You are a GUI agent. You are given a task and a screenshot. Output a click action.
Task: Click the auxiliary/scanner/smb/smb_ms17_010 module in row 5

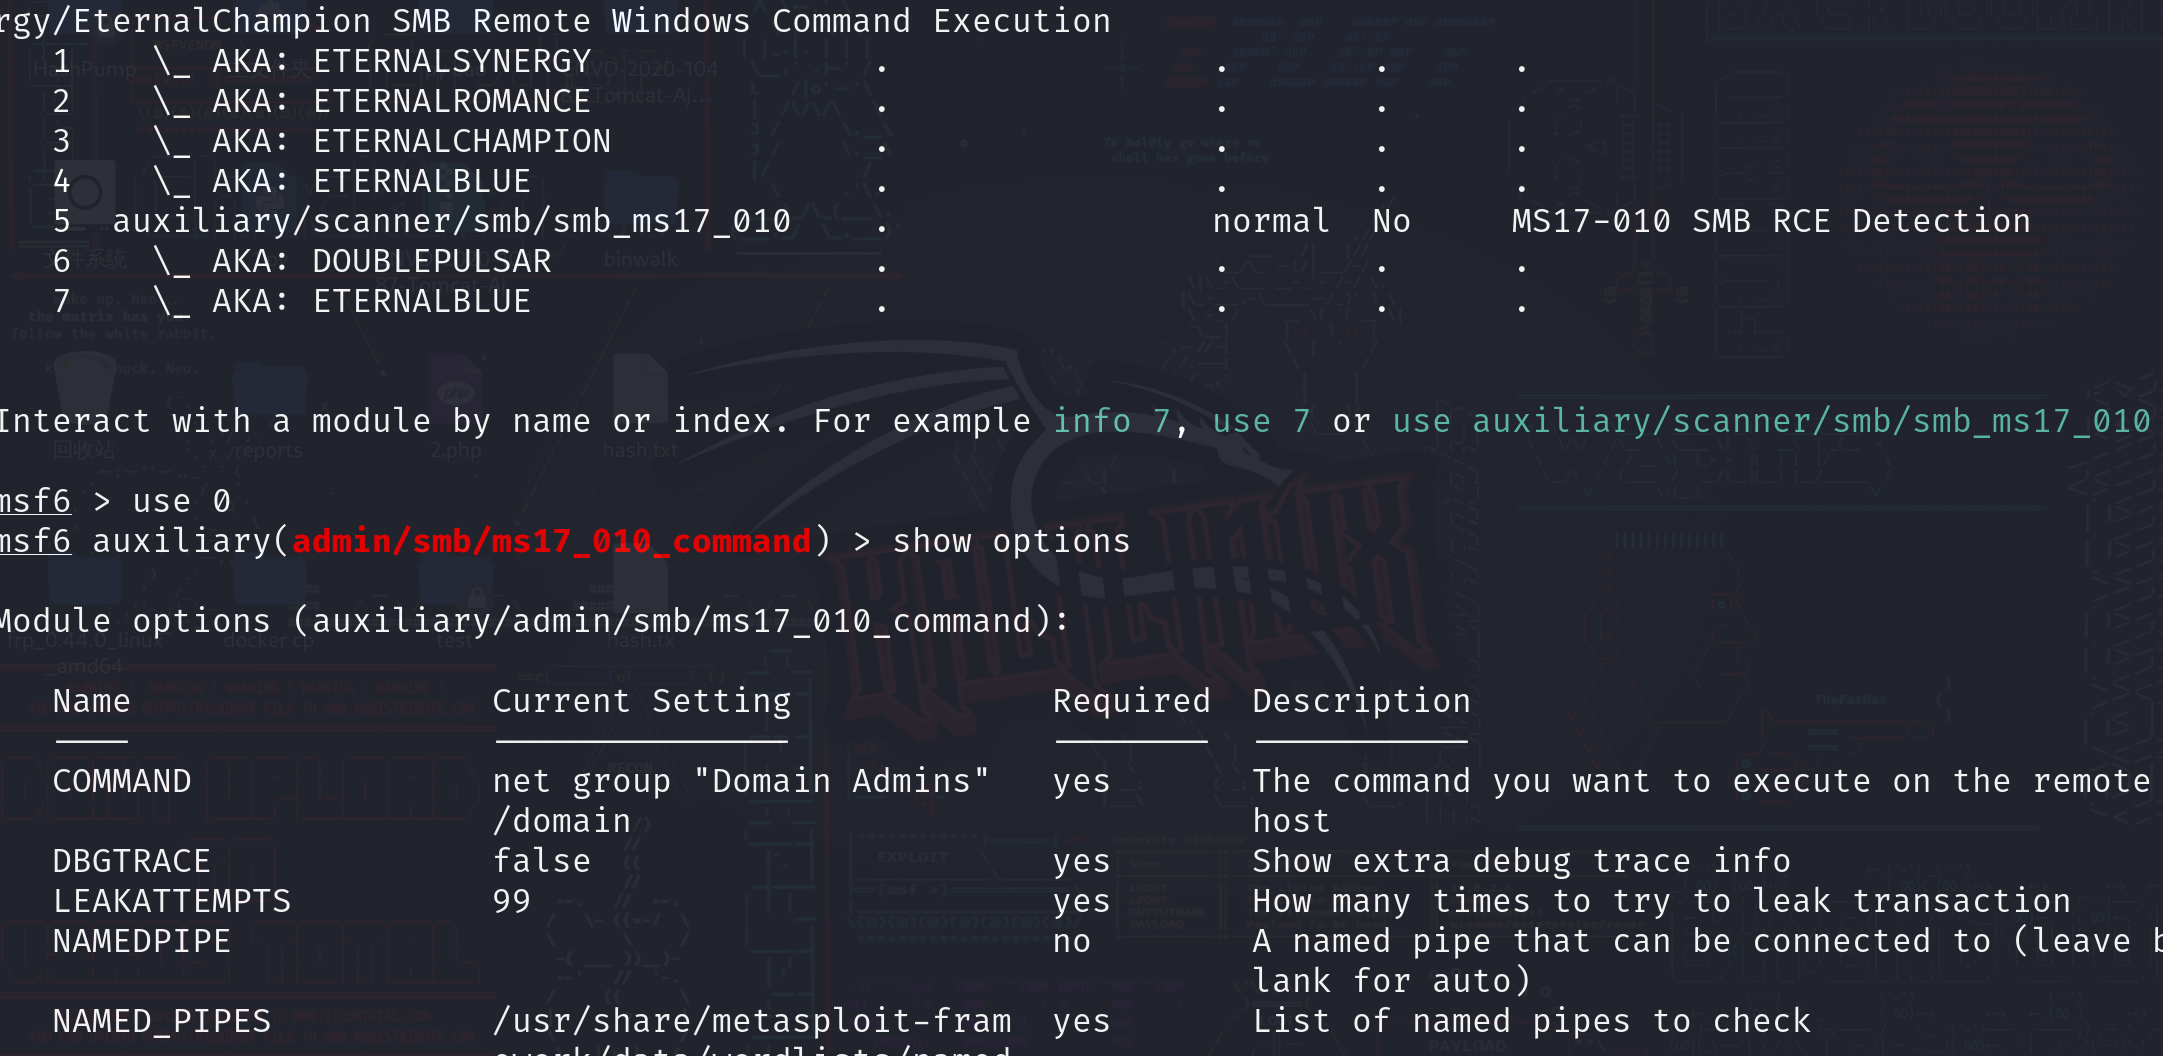(x=452, y=222)
